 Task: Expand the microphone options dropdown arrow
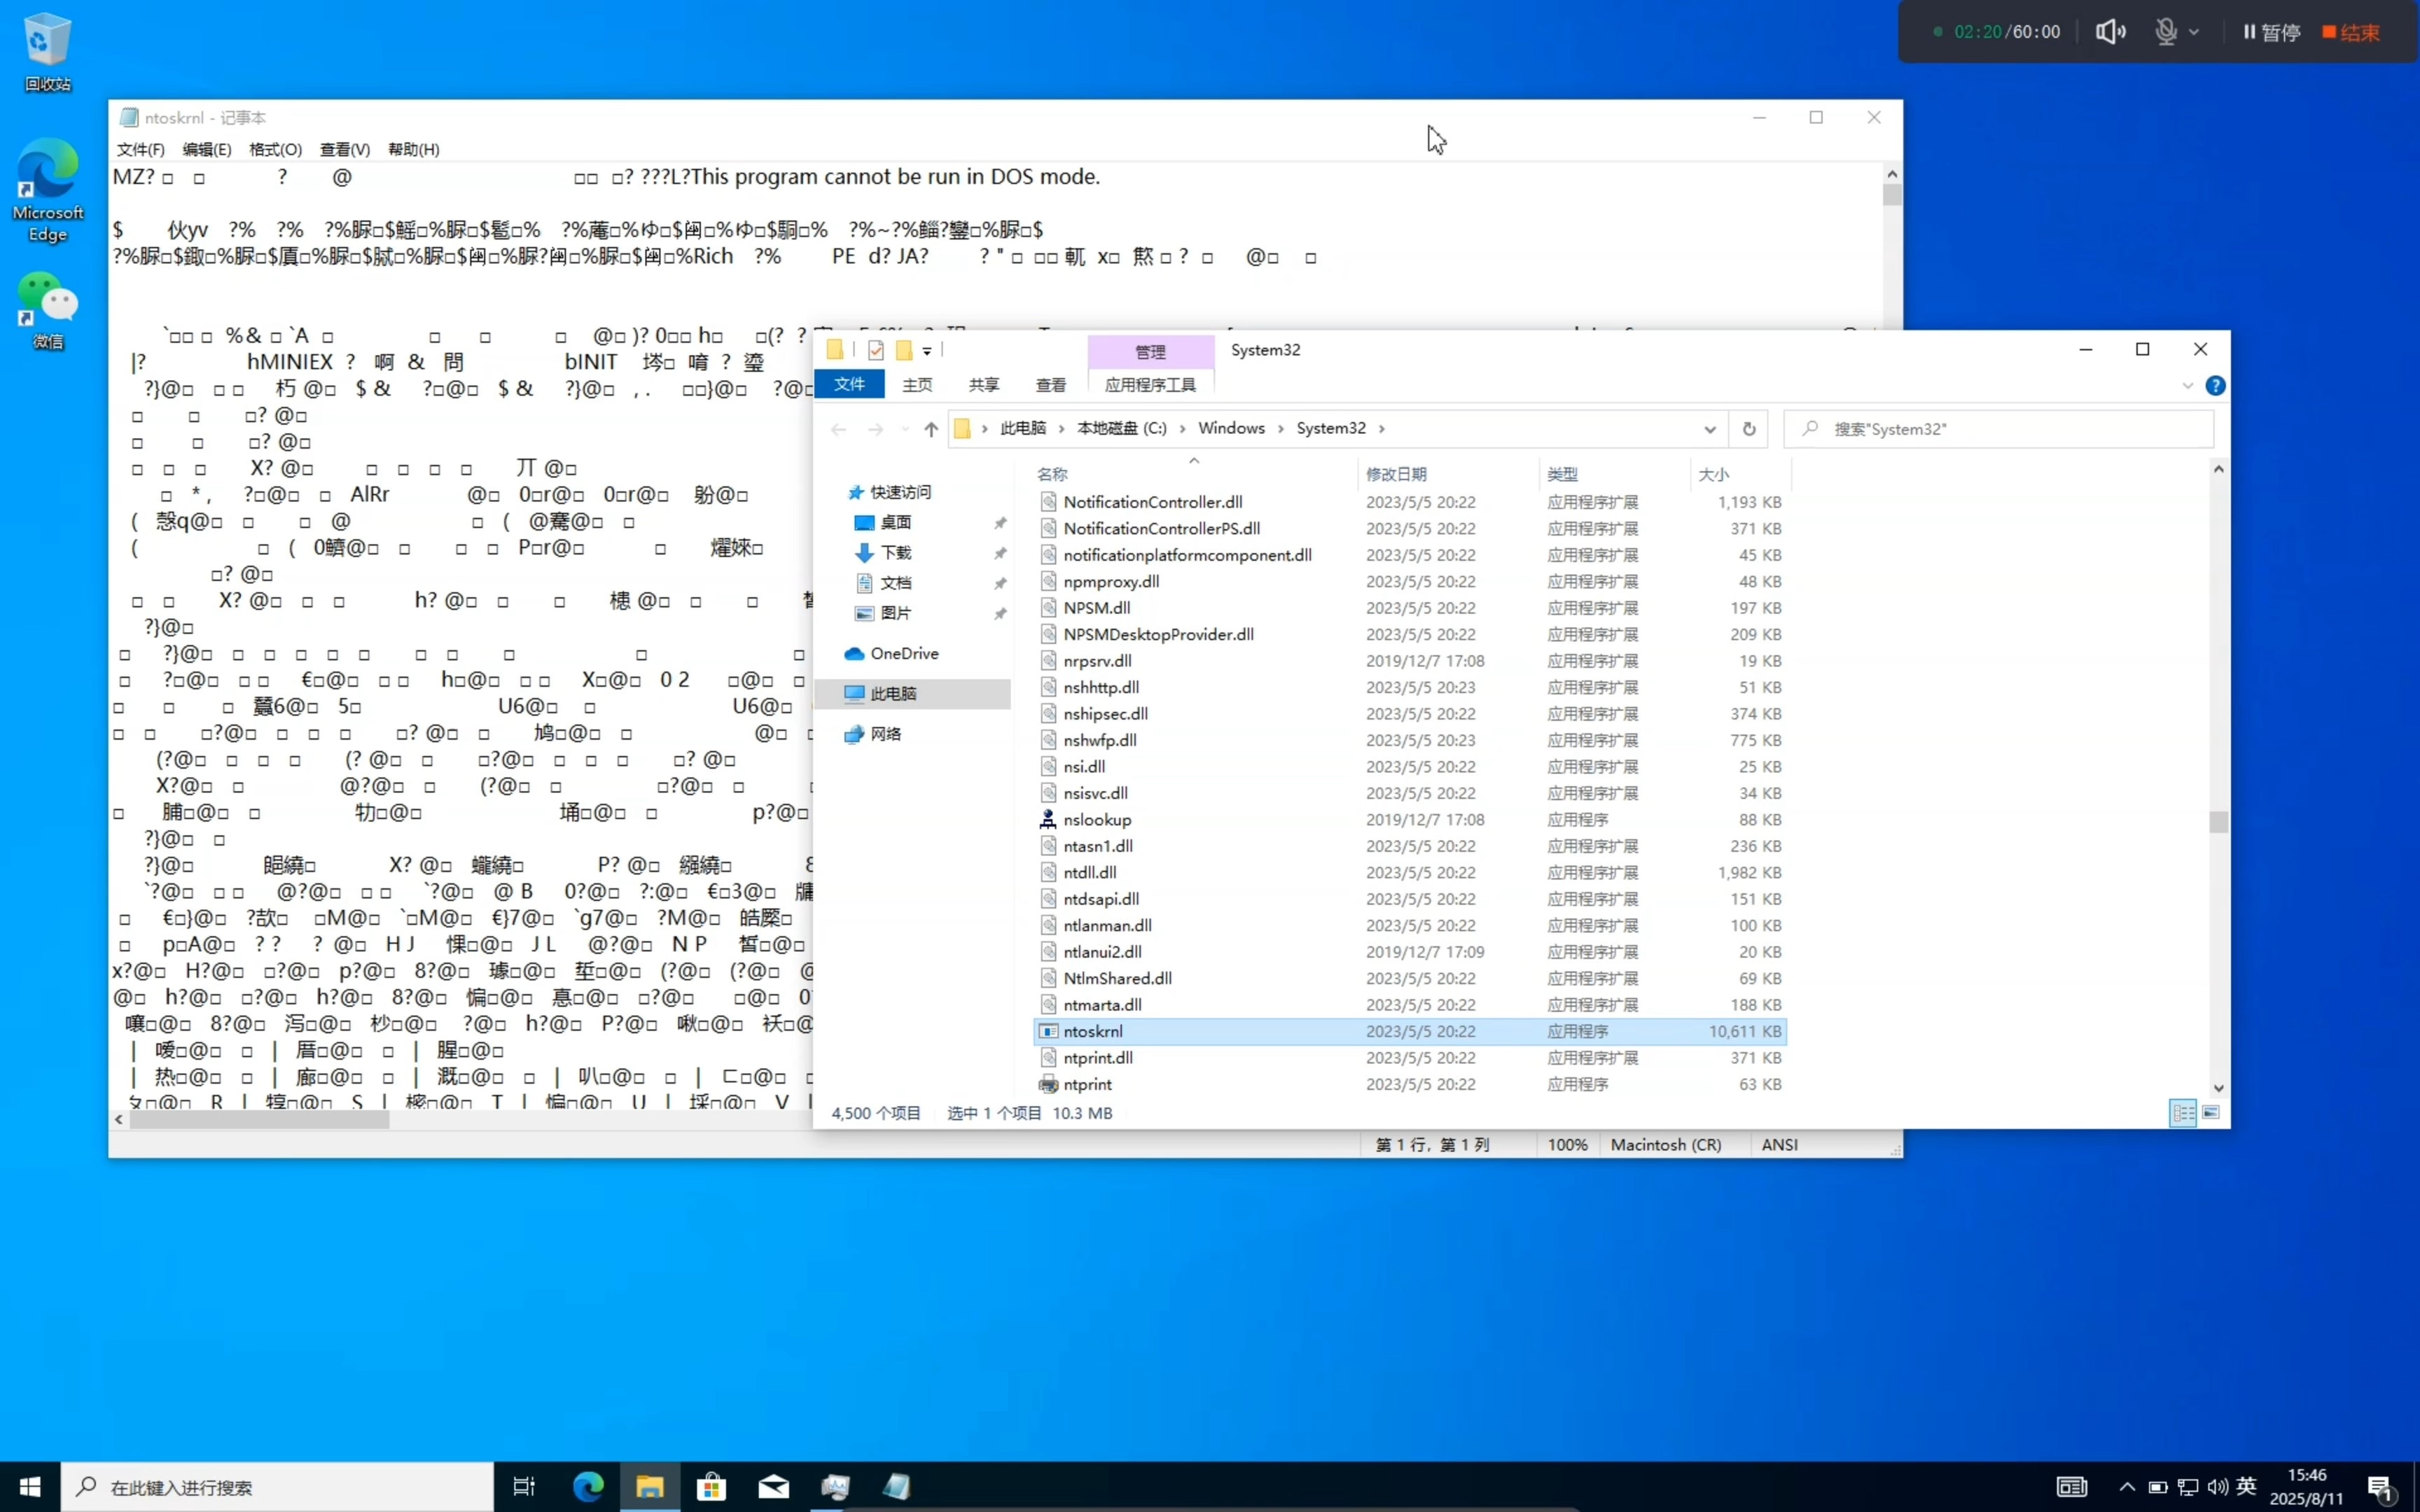[2194, 32]
